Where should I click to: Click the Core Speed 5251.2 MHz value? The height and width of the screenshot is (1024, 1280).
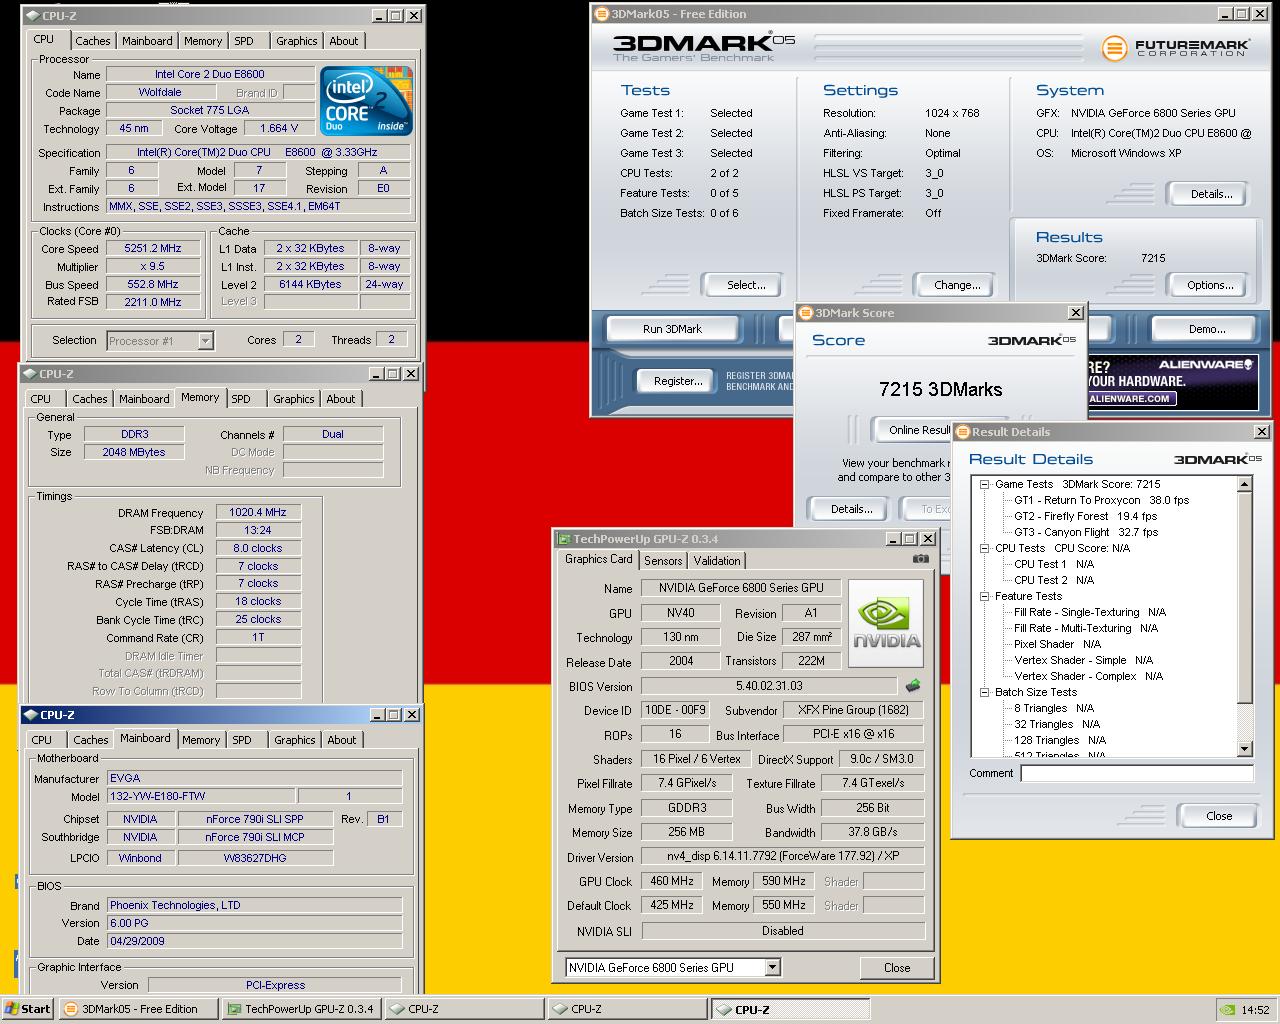coord(153,249)
